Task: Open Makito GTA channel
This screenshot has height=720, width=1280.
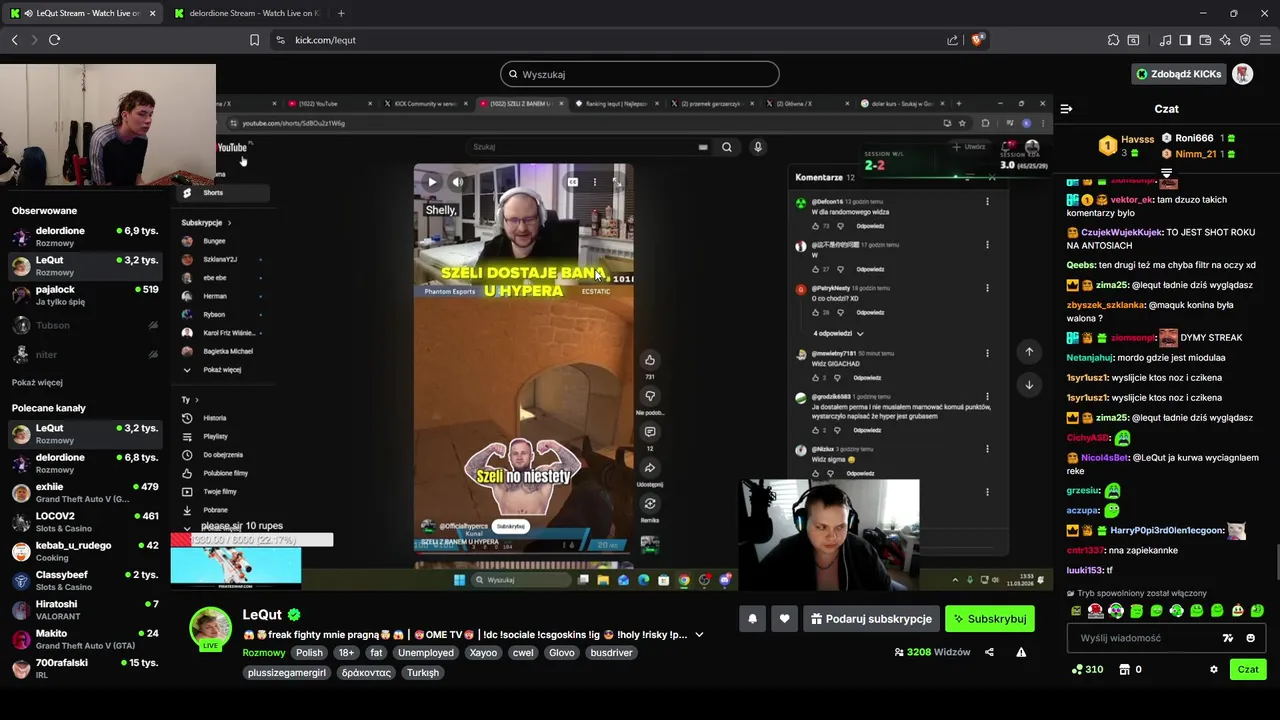Action: 85,639
